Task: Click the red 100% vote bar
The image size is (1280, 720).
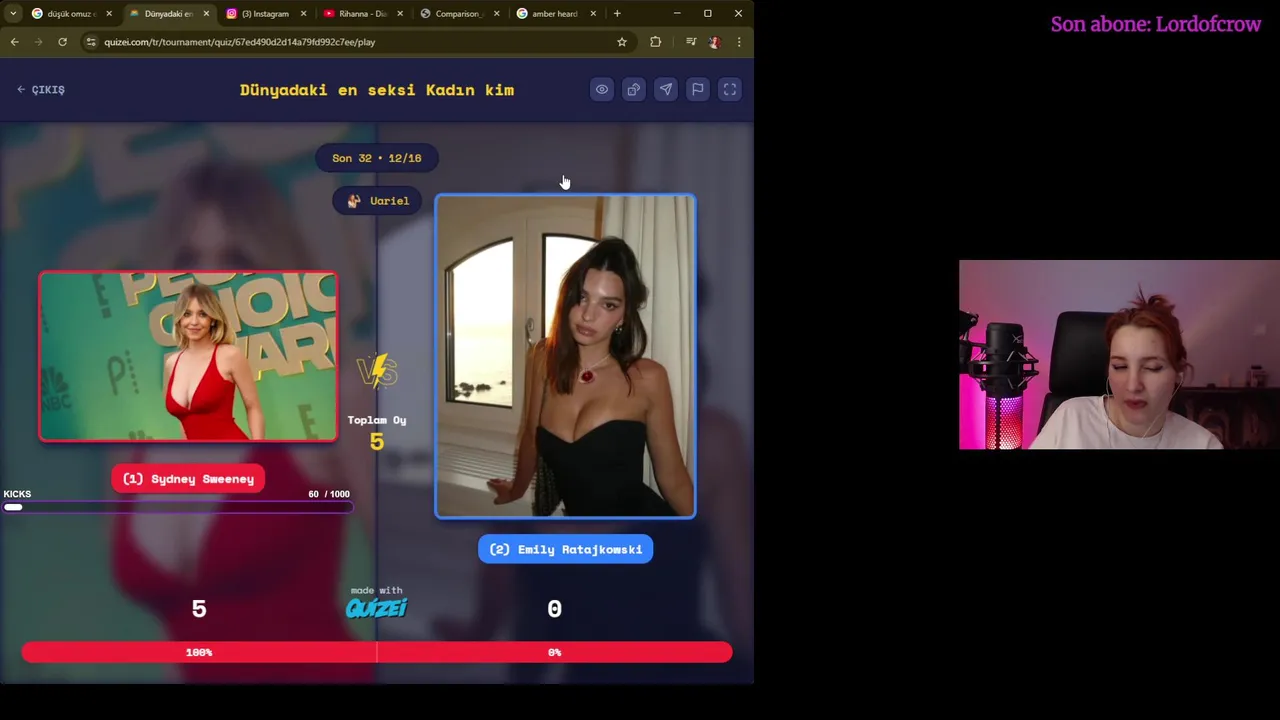Action: tap(199, 652)
